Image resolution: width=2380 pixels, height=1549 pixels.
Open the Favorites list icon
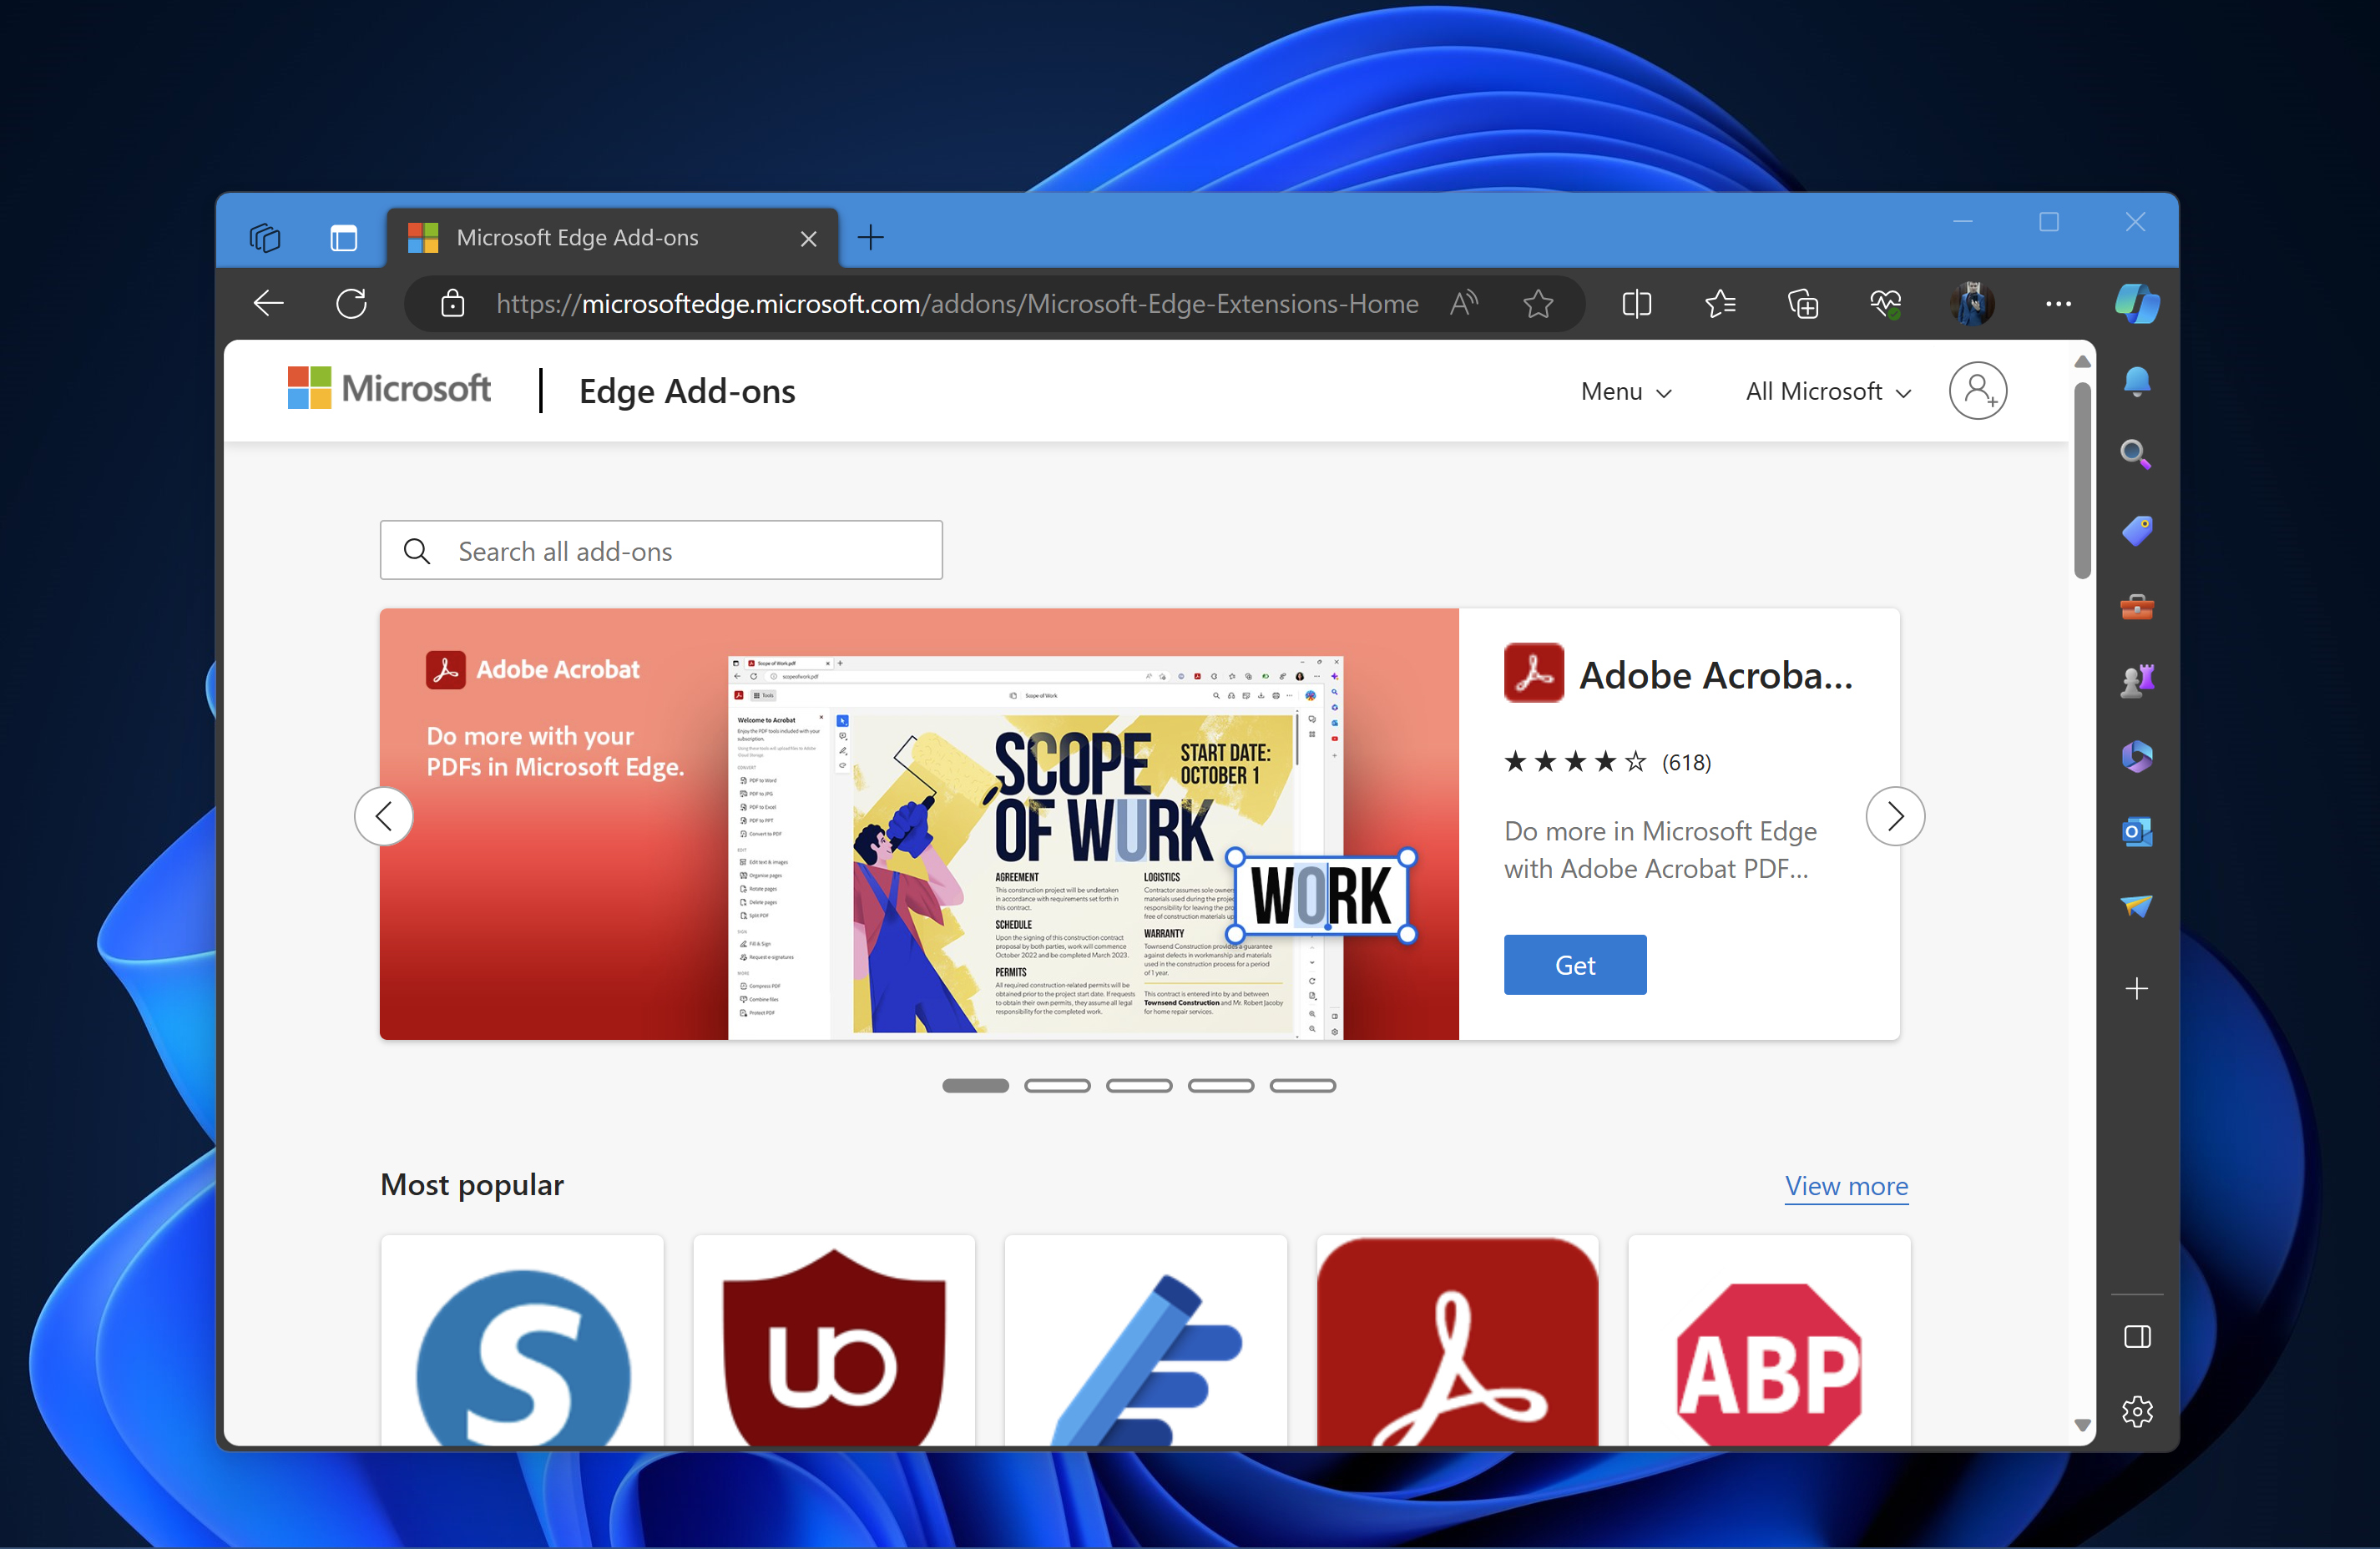click(x=1720, y=303)
